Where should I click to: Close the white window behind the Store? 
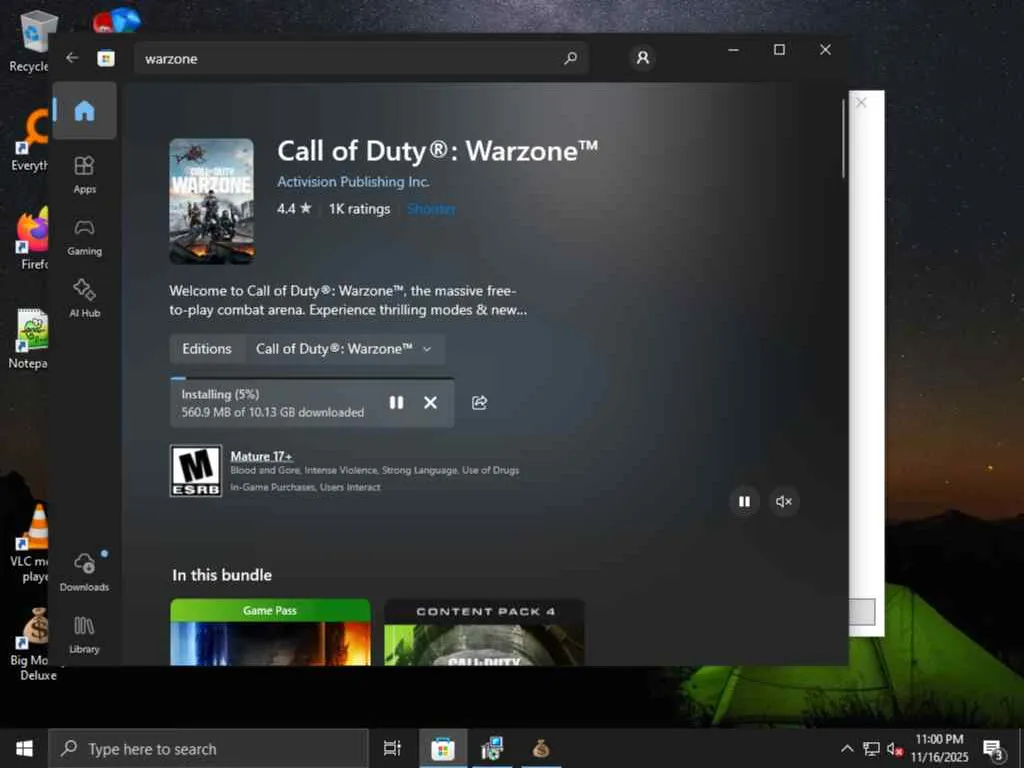point(861,102)
